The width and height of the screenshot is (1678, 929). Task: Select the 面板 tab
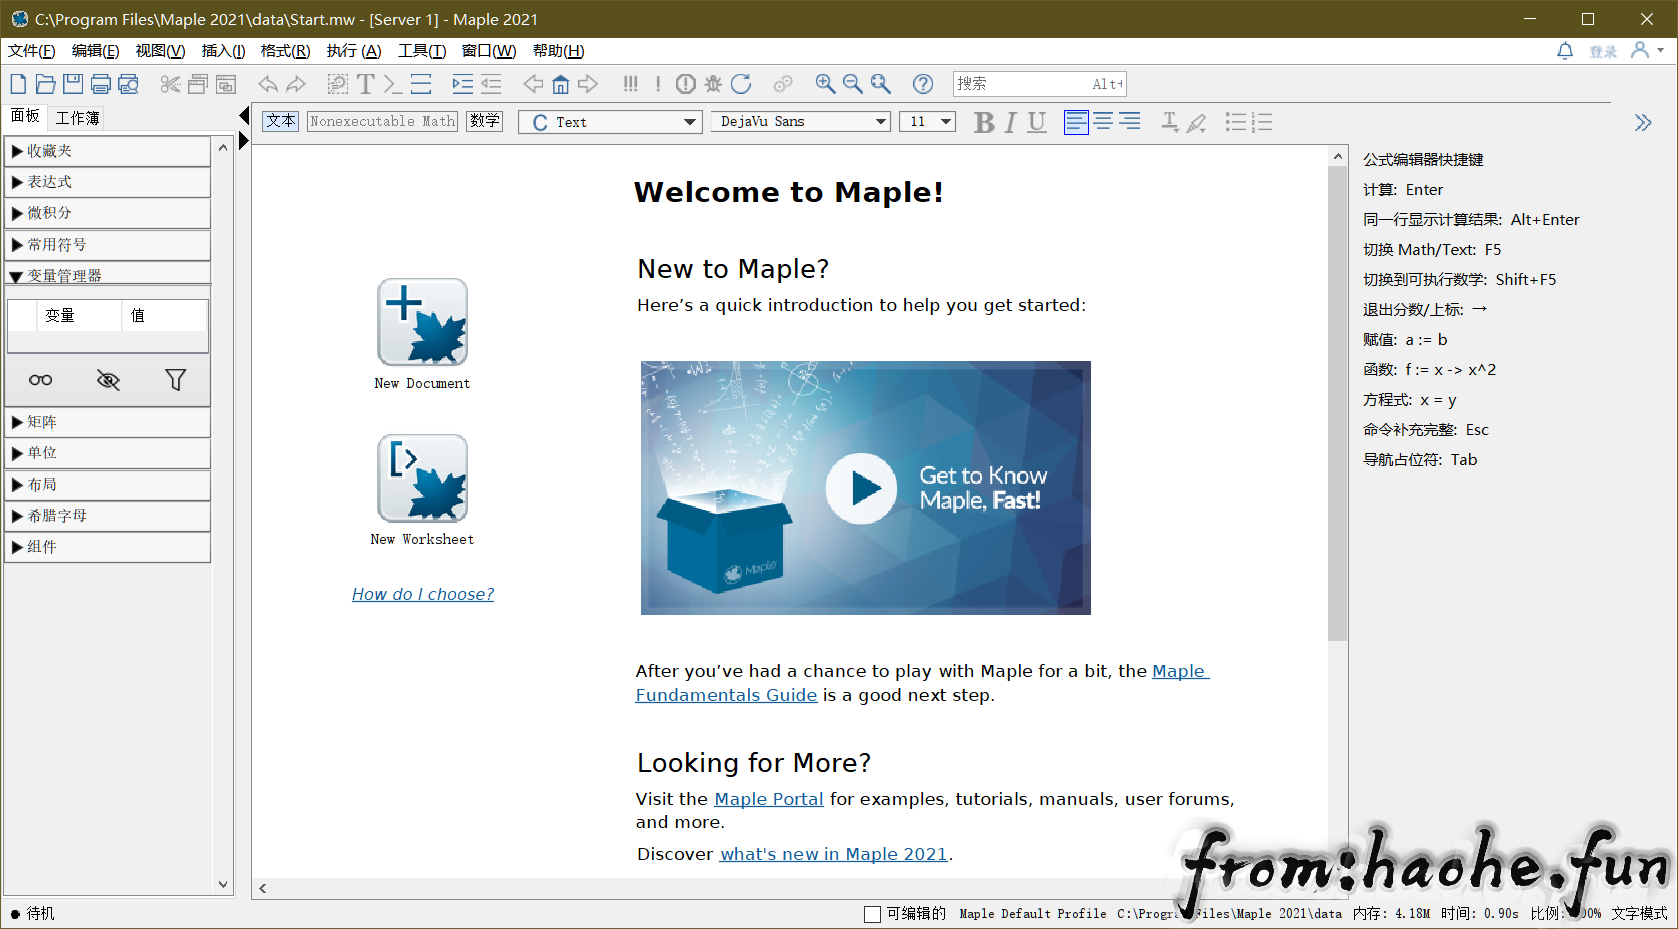pyautogui.click(x=25, y=116)
